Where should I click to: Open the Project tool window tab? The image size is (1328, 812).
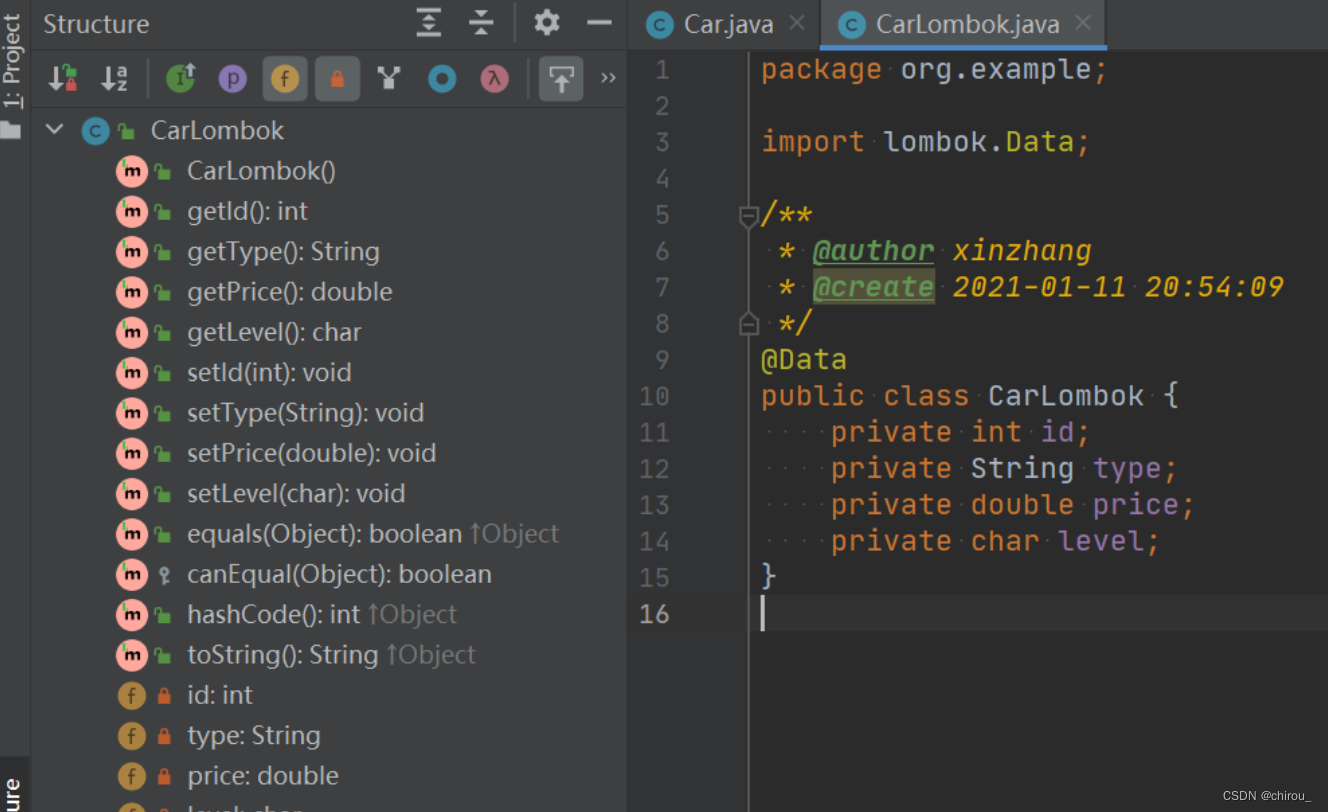pyautogui.click(x=11, y=62)
